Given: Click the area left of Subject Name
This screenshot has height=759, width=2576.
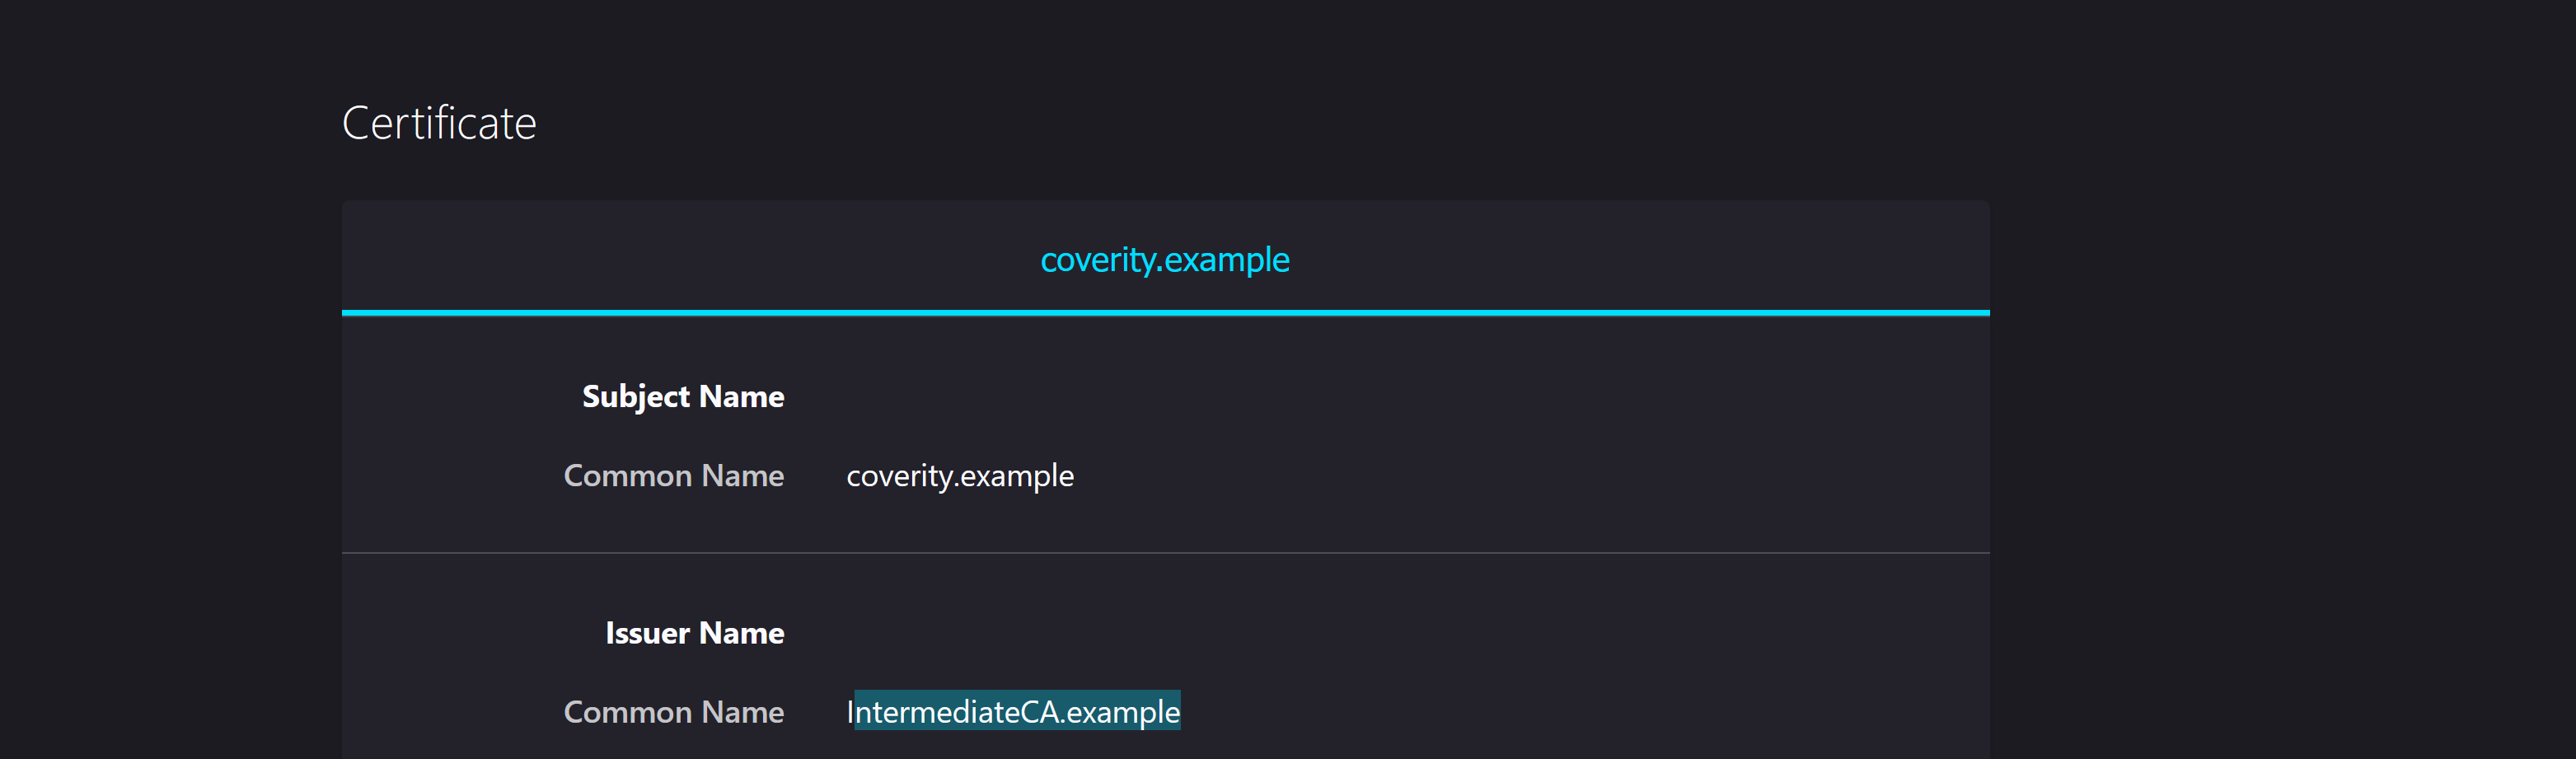Looking at the screenshot, I should click(450, 396).
